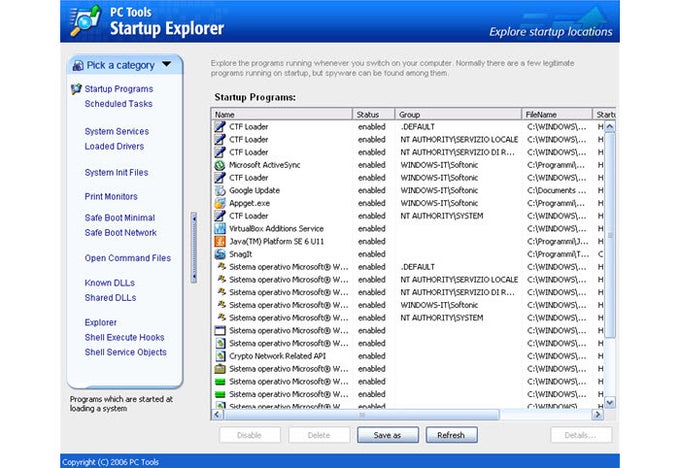Click C:\Documents file name in Google Update row
The height and width of the screenshot is (468, 680).
[556, 190]
